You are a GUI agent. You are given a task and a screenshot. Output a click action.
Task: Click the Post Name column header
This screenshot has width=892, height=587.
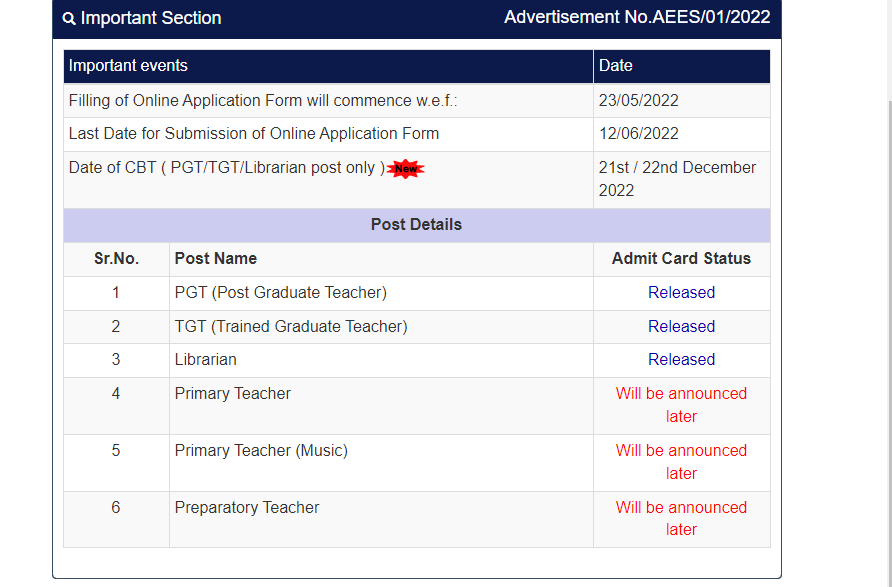point(216,259)
